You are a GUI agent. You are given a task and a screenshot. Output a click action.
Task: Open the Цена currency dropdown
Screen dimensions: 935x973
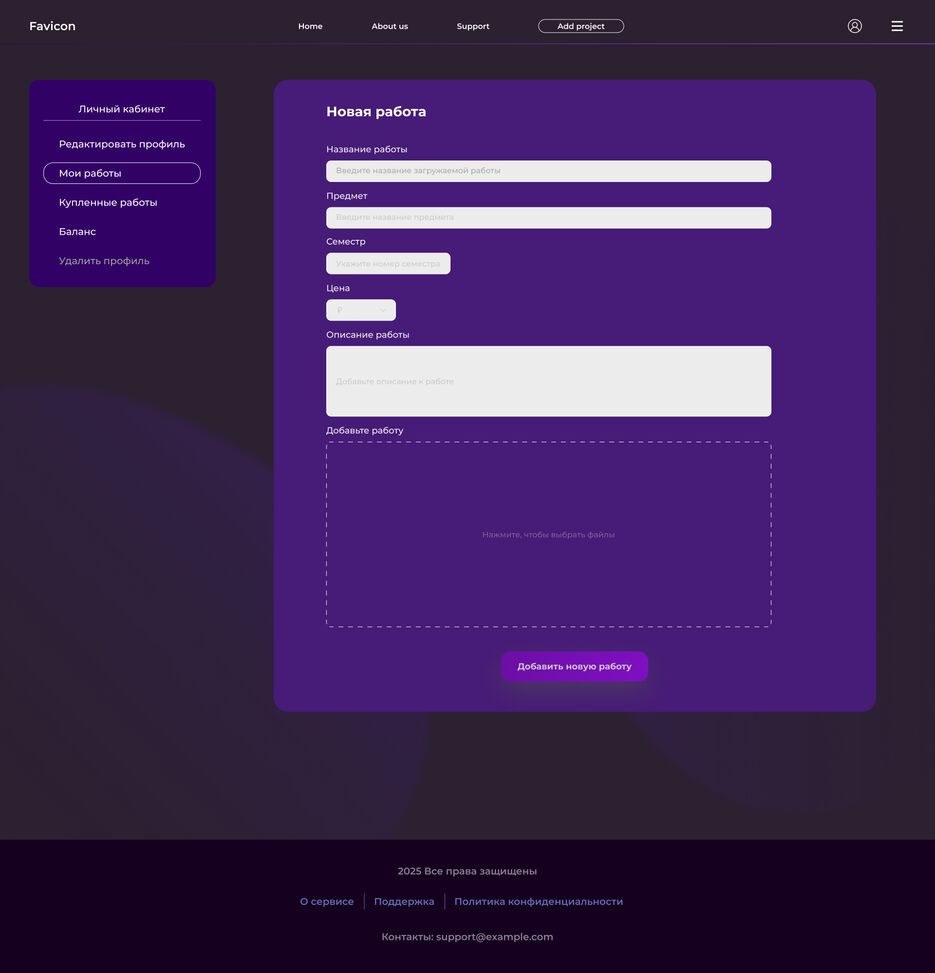361,310
